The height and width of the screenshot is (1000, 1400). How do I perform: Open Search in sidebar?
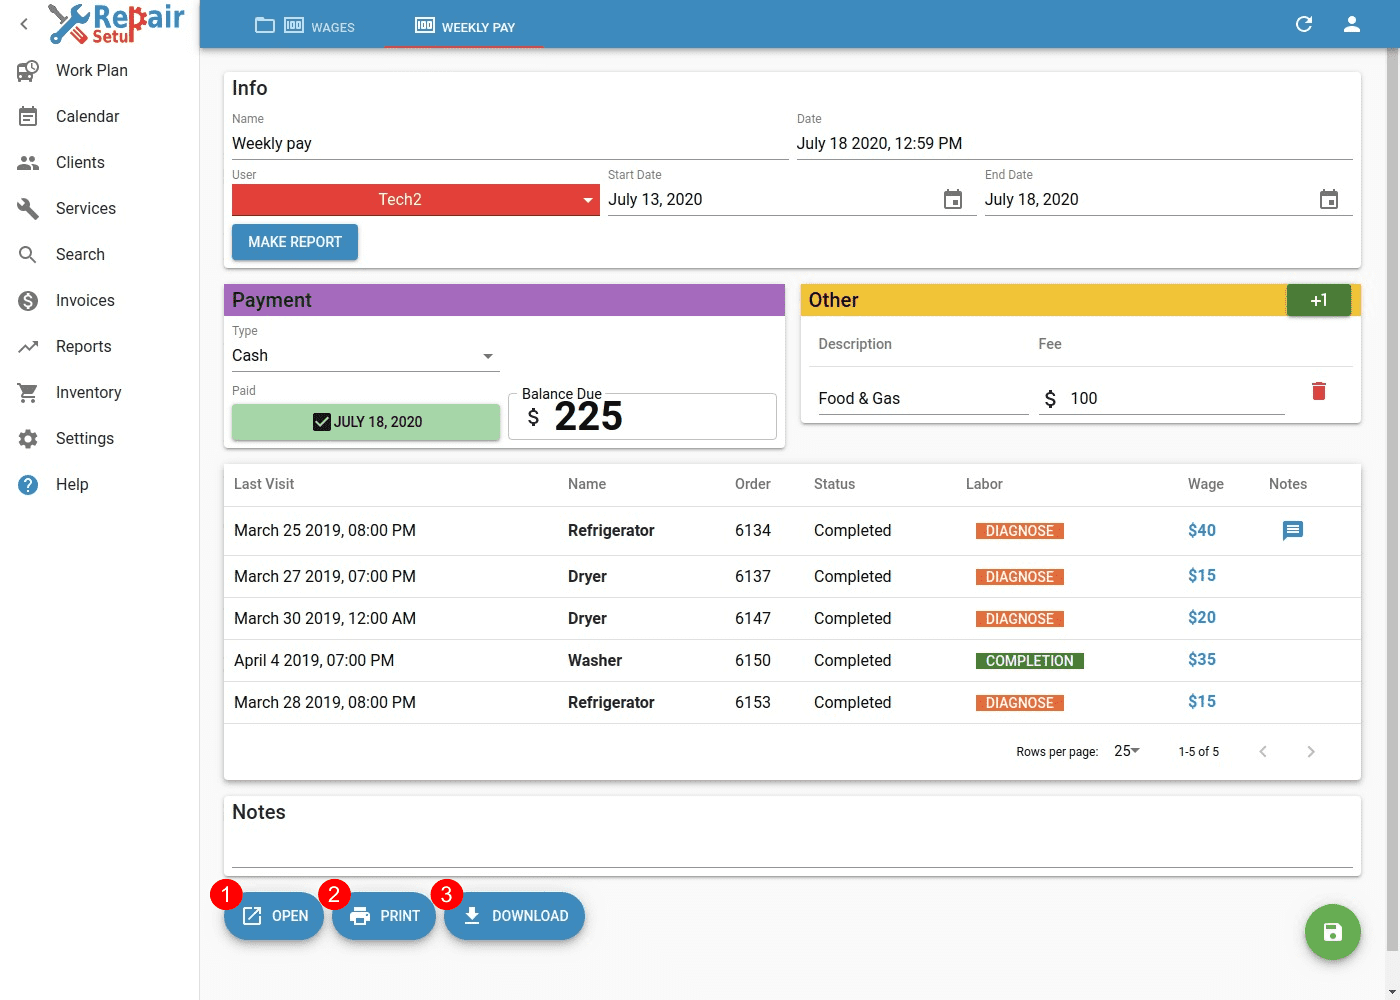click(x=99, y=254)
